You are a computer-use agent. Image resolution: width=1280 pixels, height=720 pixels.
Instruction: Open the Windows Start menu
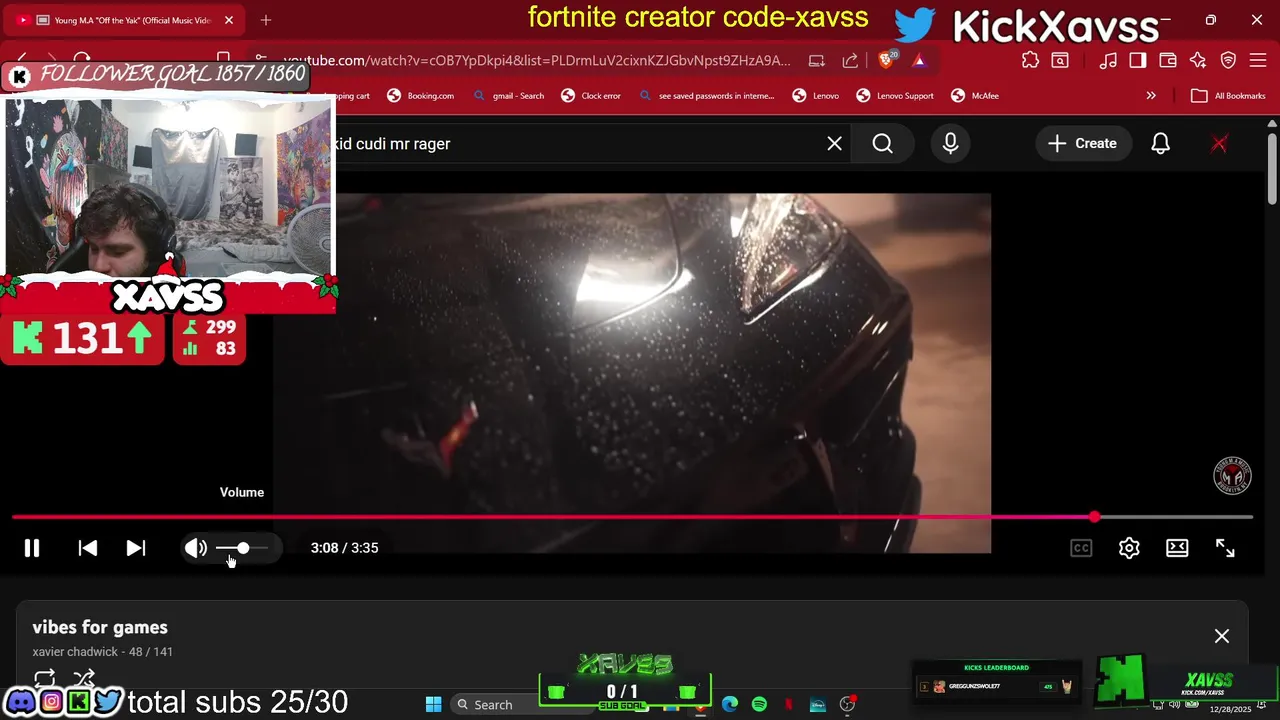click(433, 705)
